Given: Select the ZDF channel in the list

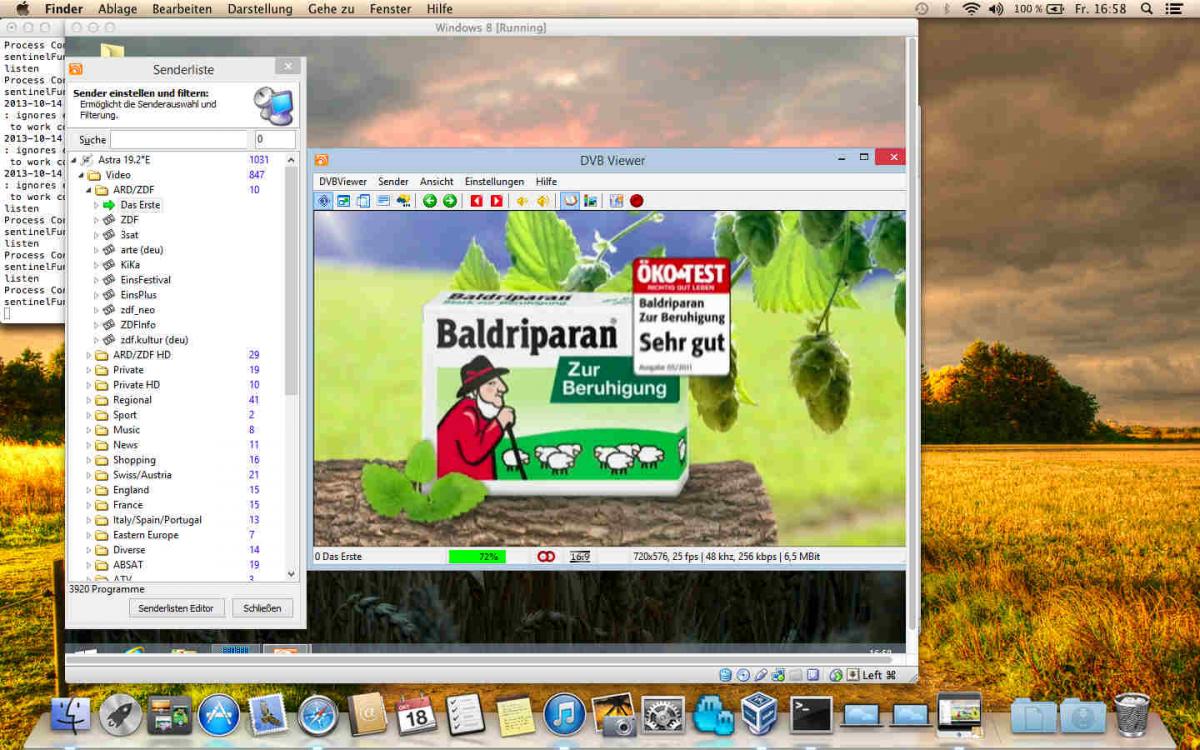Looking at the screenshot, I should pyautogui.click(x=130, y=220).
